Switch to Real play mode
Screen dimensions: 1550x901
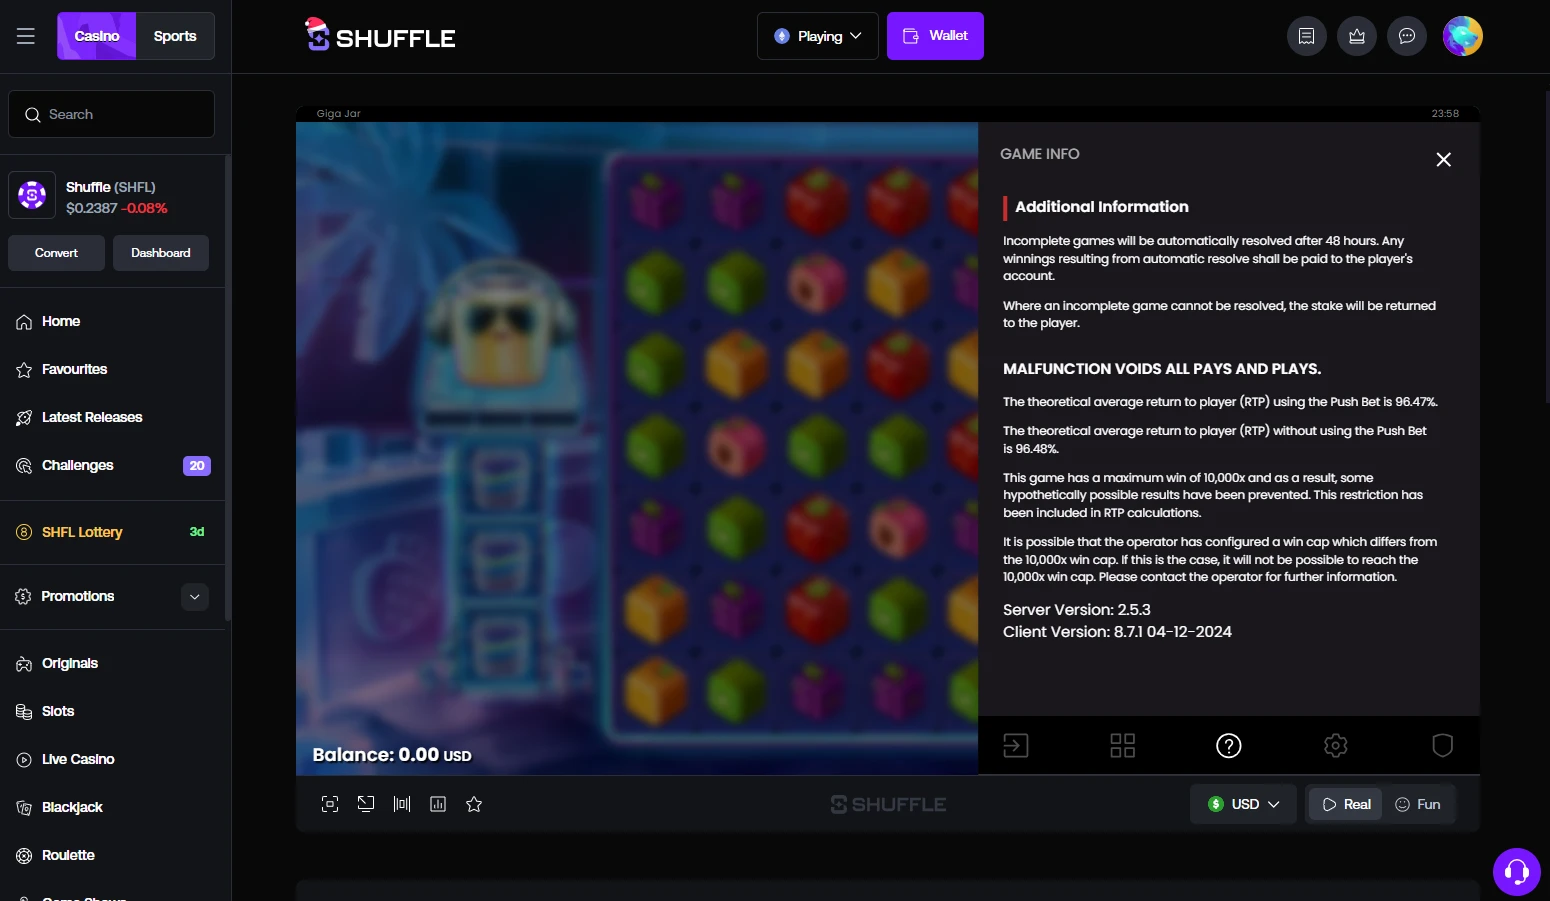point(1346,804)
